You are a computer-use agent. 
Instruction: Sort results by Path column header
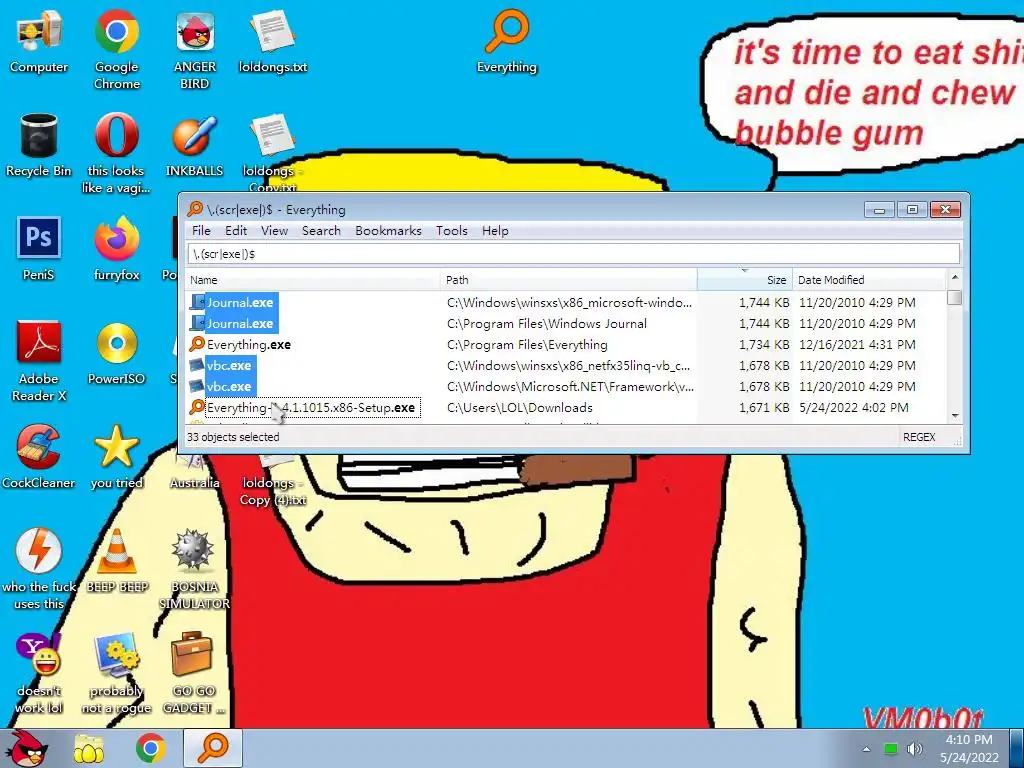569,280
